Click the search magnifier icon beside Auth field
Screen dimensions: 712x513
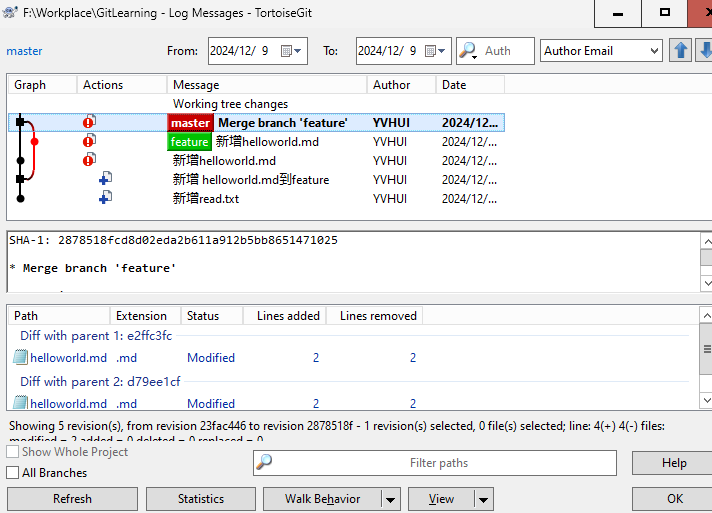(x=468, y=50)
